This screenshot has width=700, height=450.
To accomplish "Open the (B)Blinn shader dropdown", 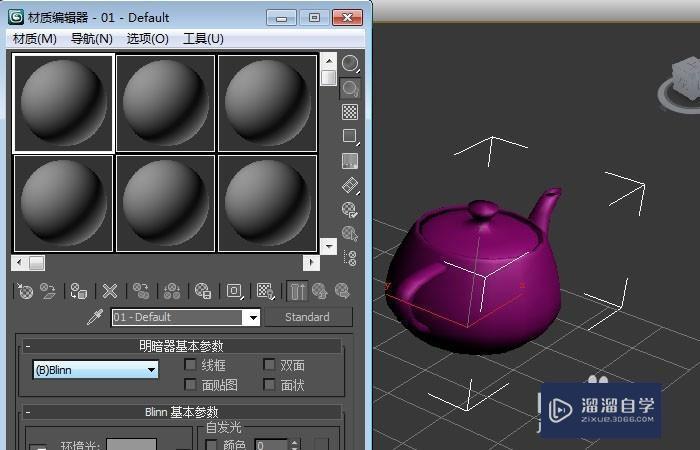I will 96,370.
